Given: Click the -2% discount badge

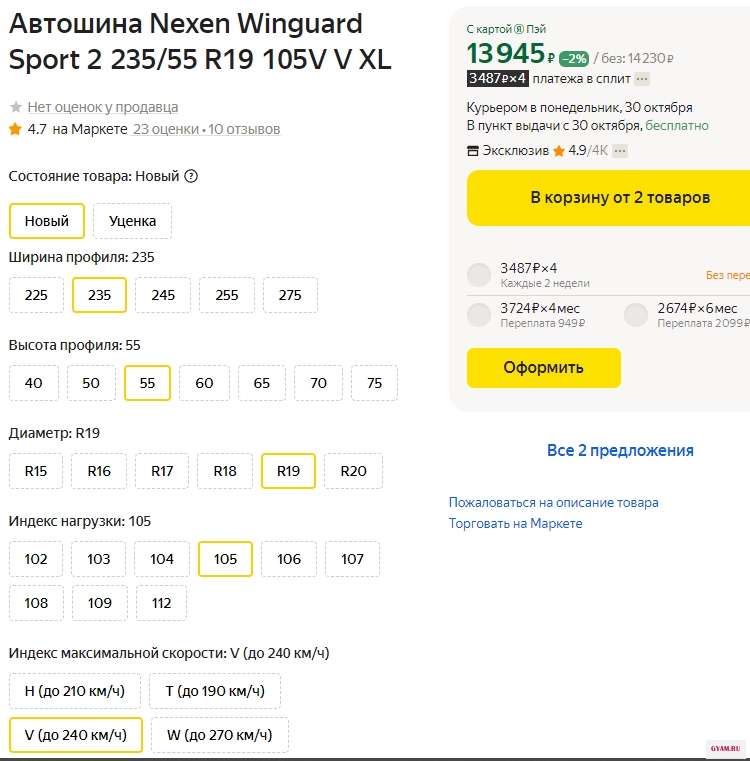Looking at the screenshot, I should point(573,58).
